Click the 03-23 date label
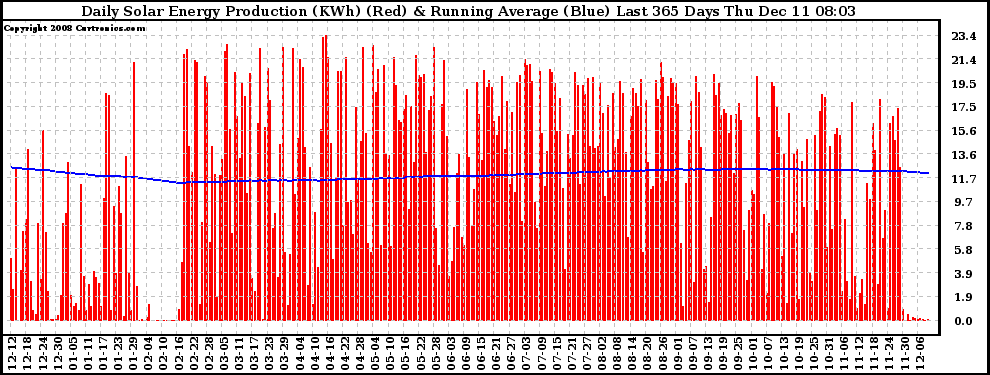The image size is (990, 375). click(x=270, y=353)
